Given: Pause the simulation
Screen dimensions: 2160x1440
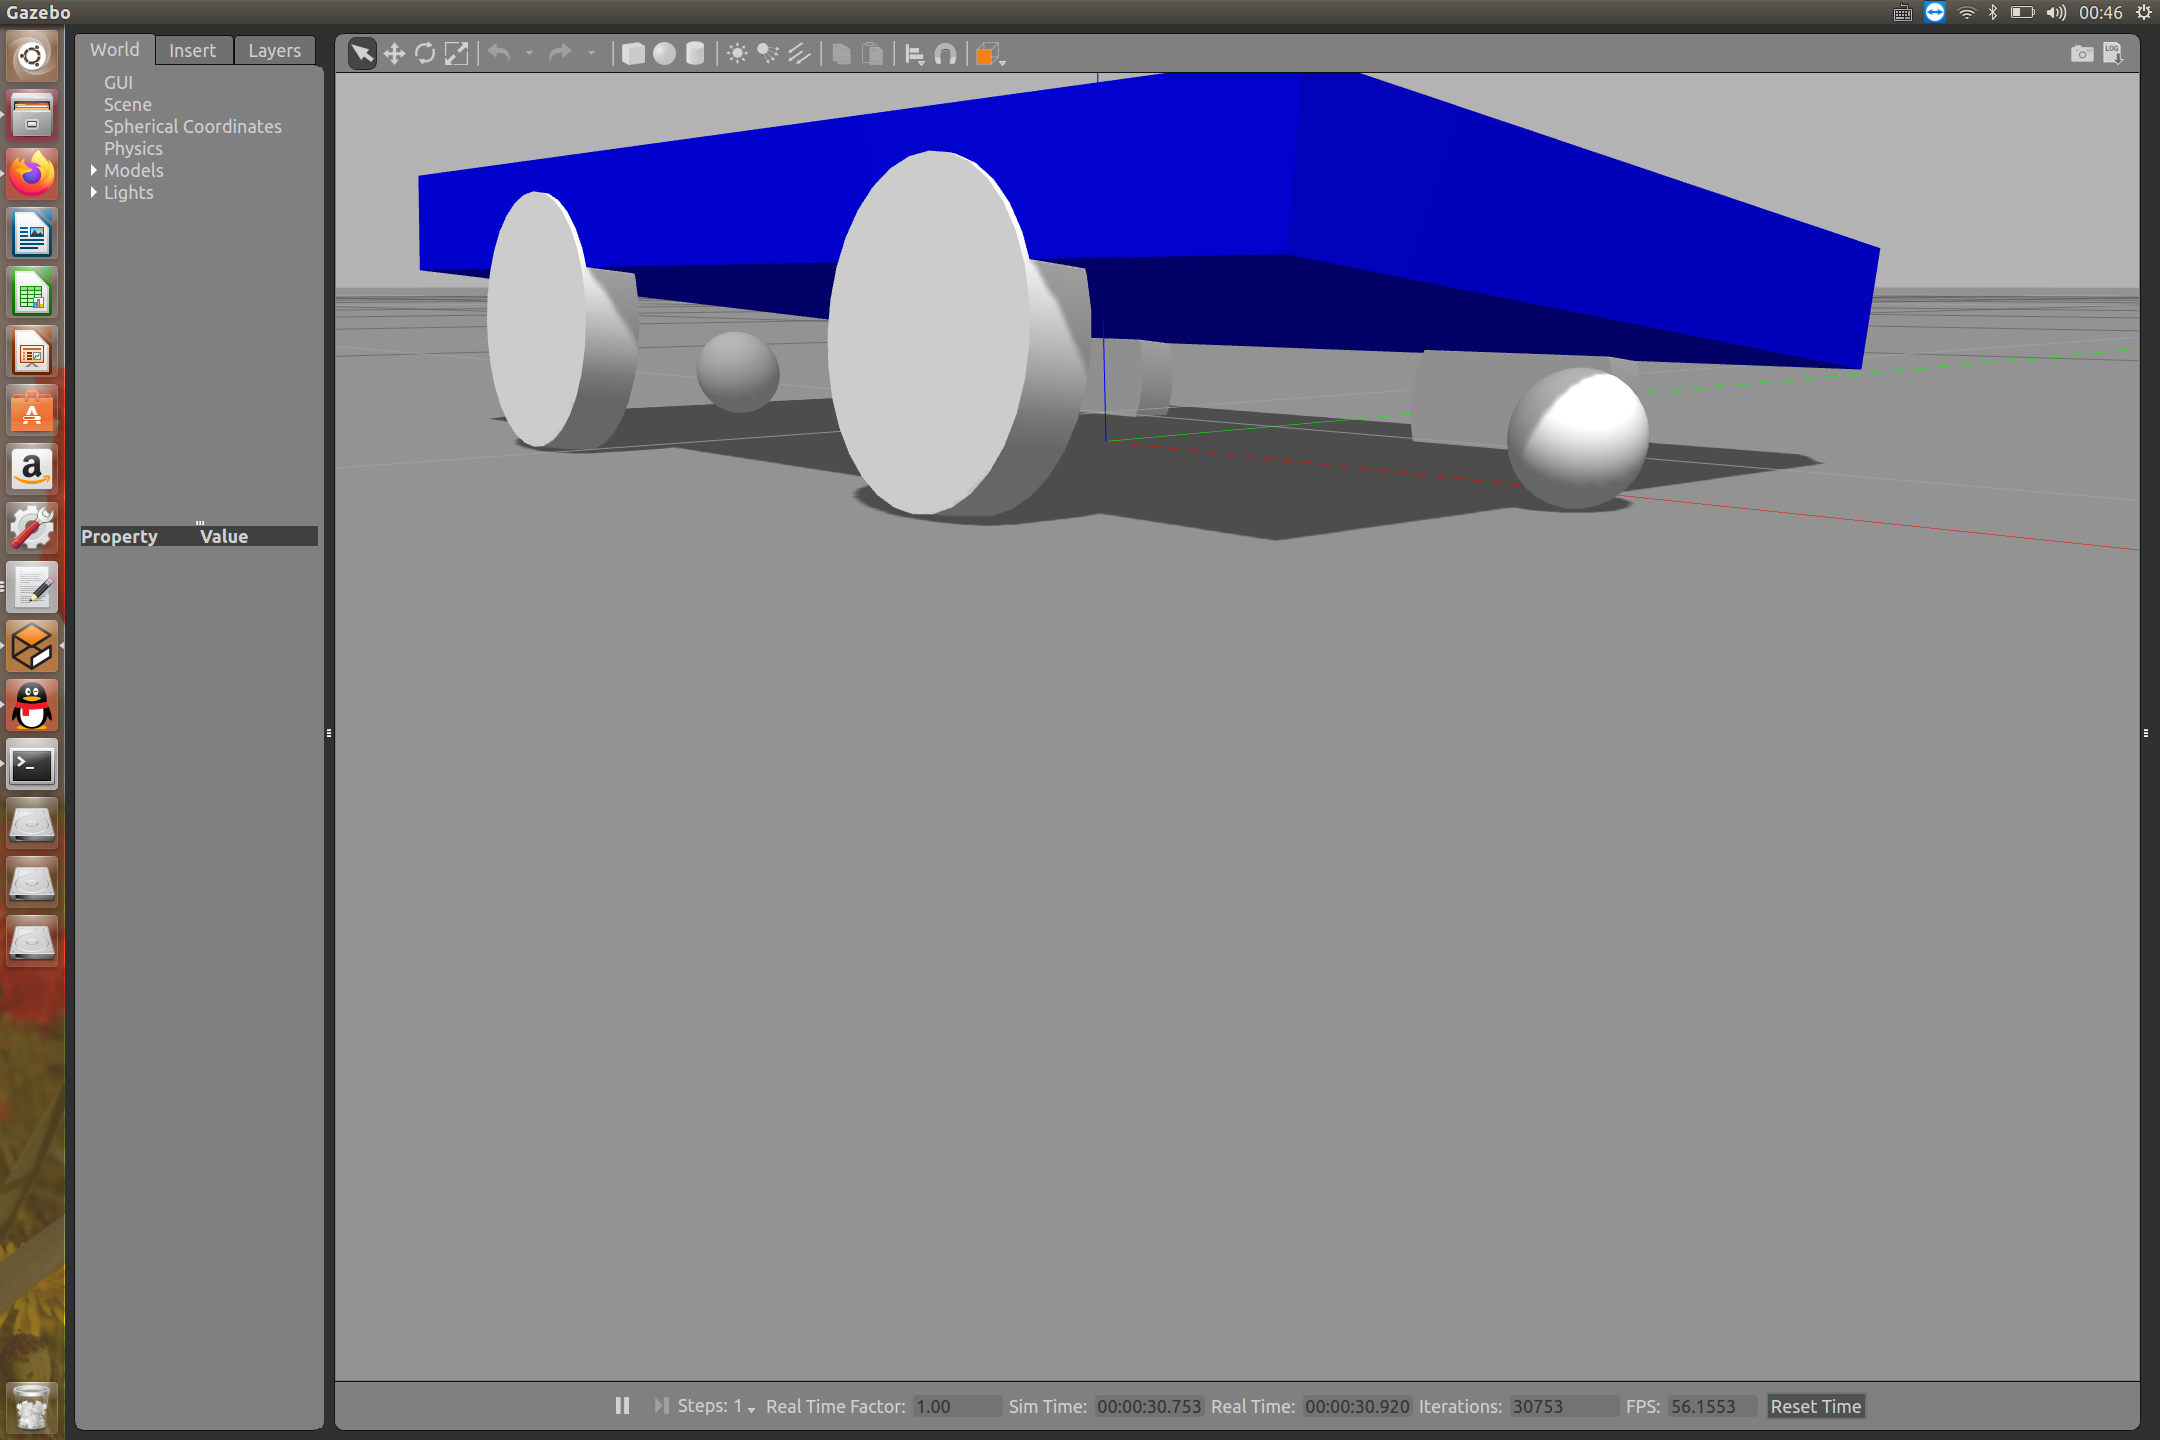Looking at the screenshot, I should 622,1406.
